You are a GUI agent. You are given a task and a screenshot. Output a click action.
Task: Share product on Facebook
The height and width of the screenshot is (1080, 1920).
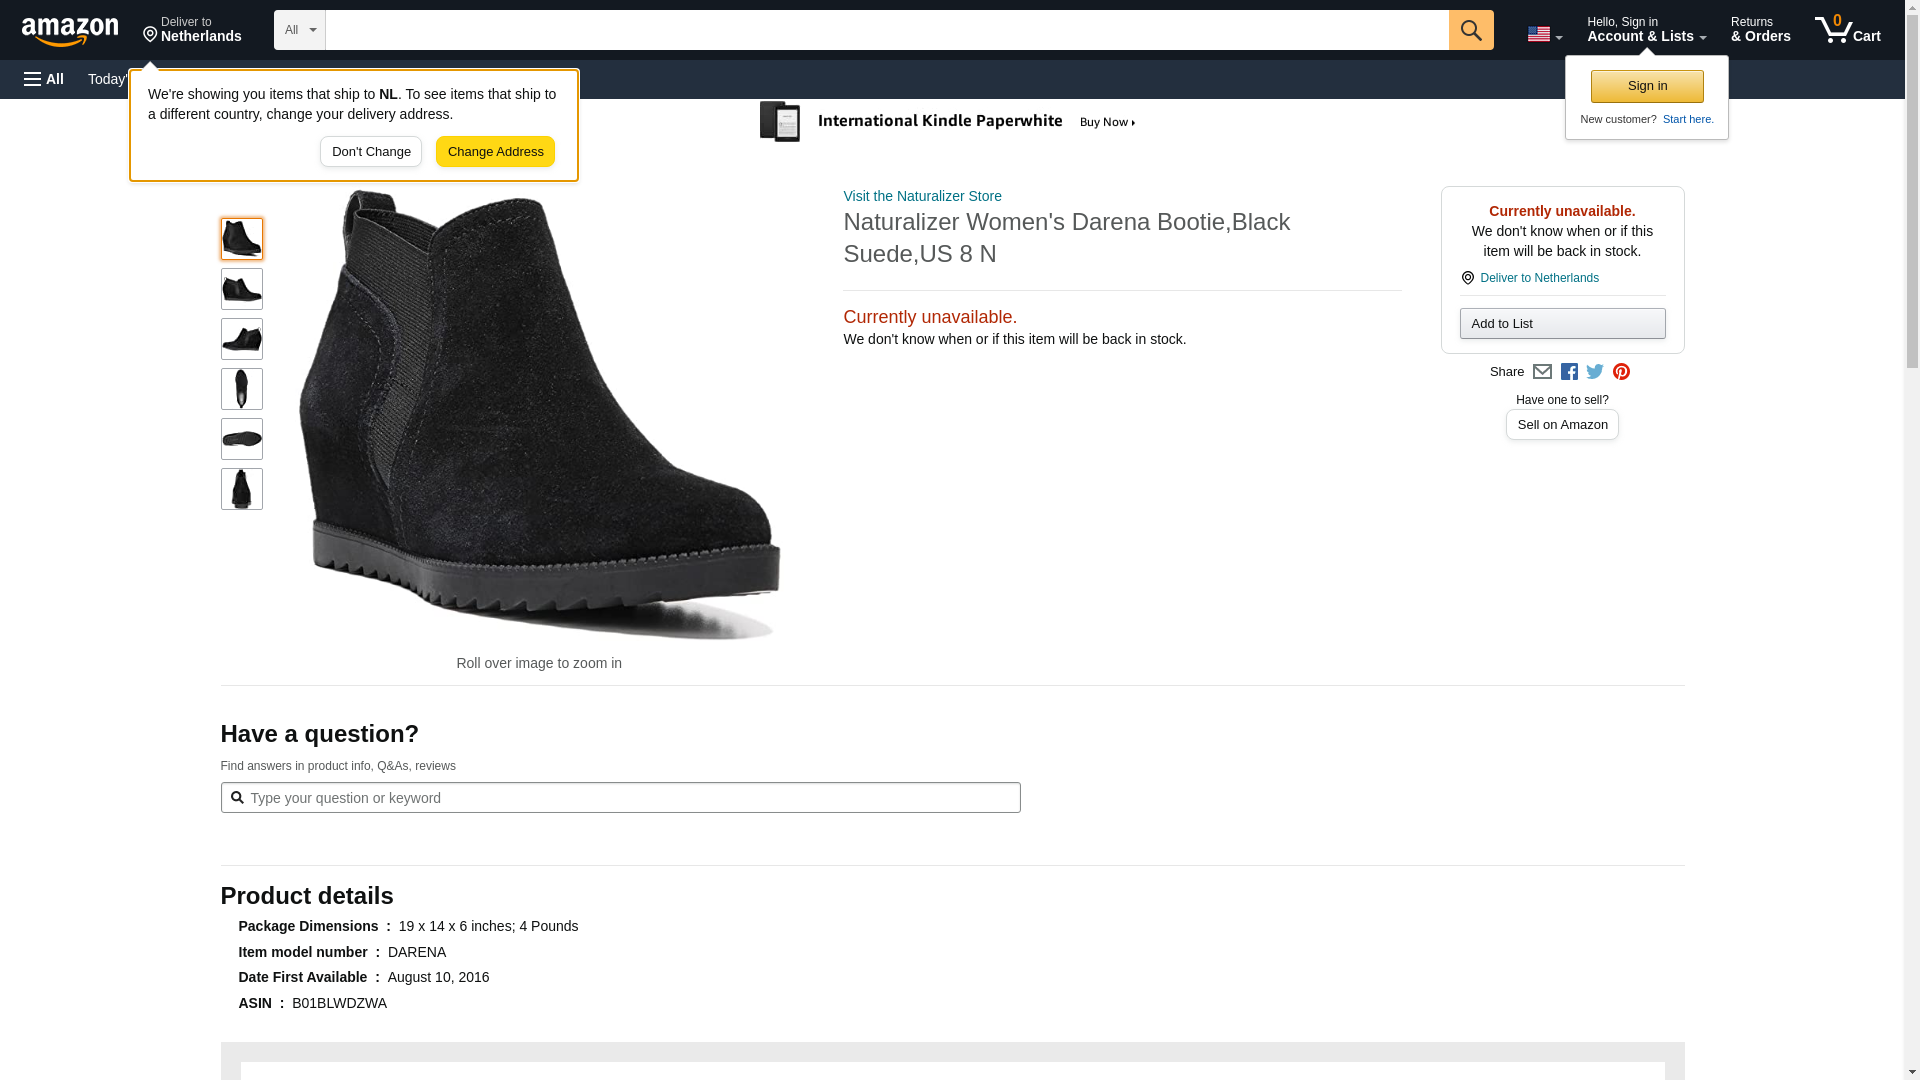[x=1569, y=372]
